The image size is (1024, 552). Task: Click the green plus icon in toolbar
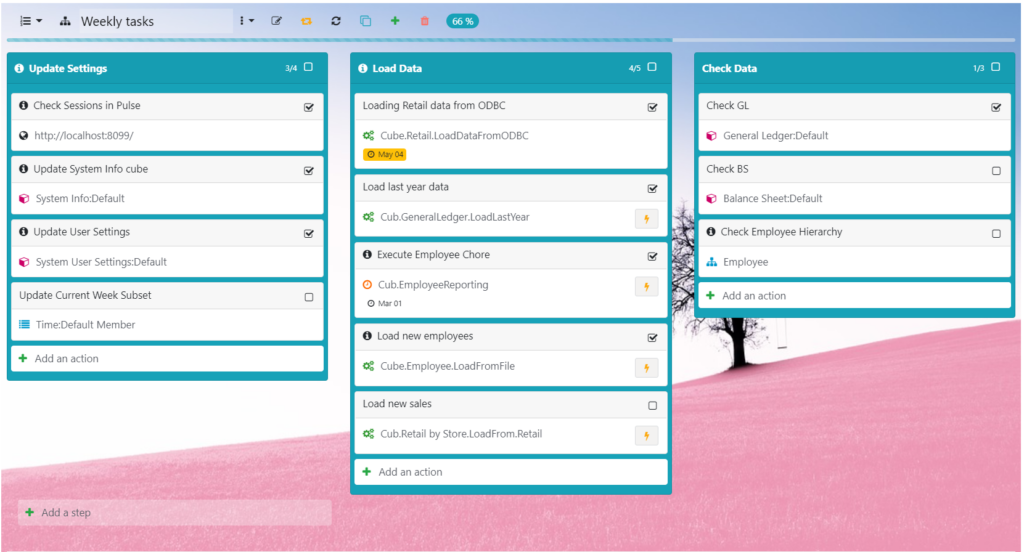coord(395,21)
